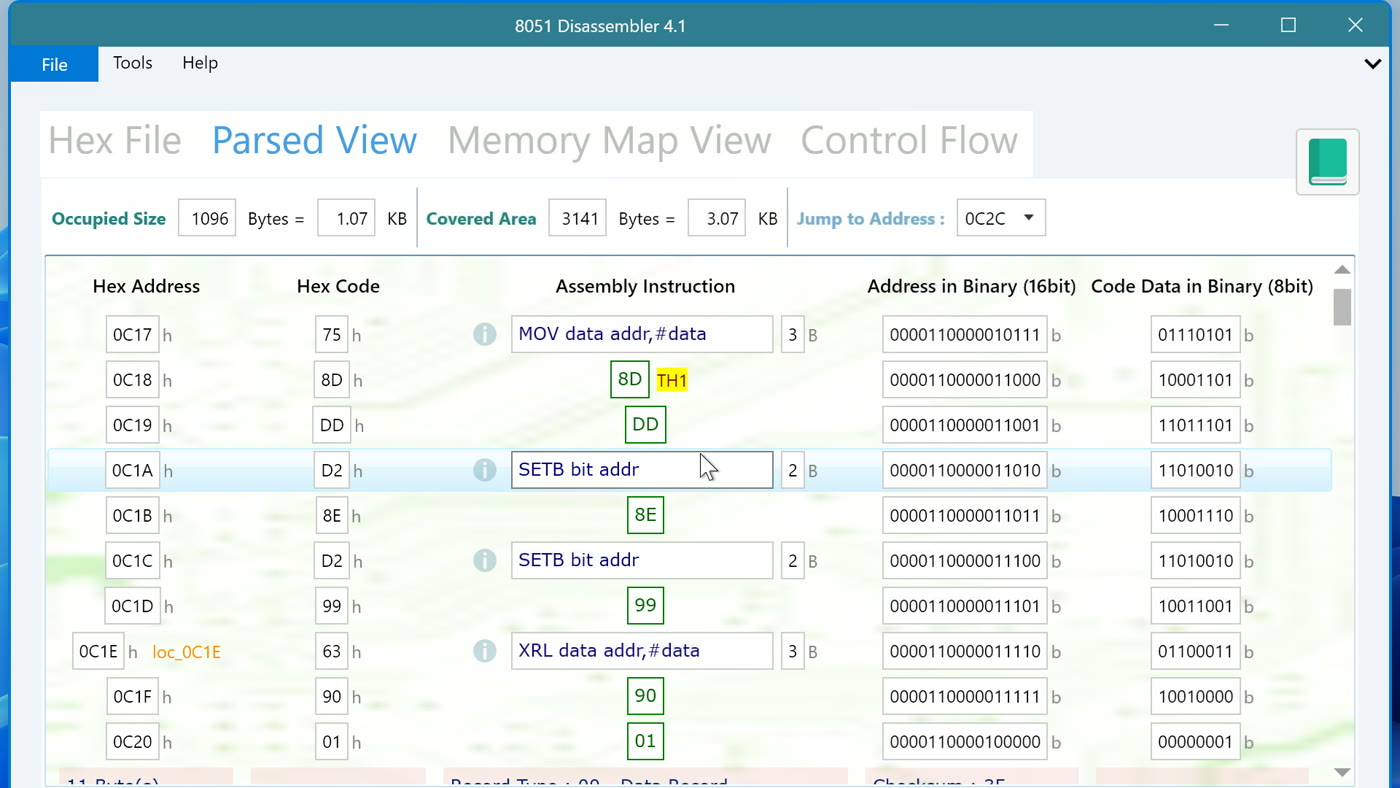Open the Control Flow tab
The width and height of the screenshot is (1400, 788).
click(909, 141)
